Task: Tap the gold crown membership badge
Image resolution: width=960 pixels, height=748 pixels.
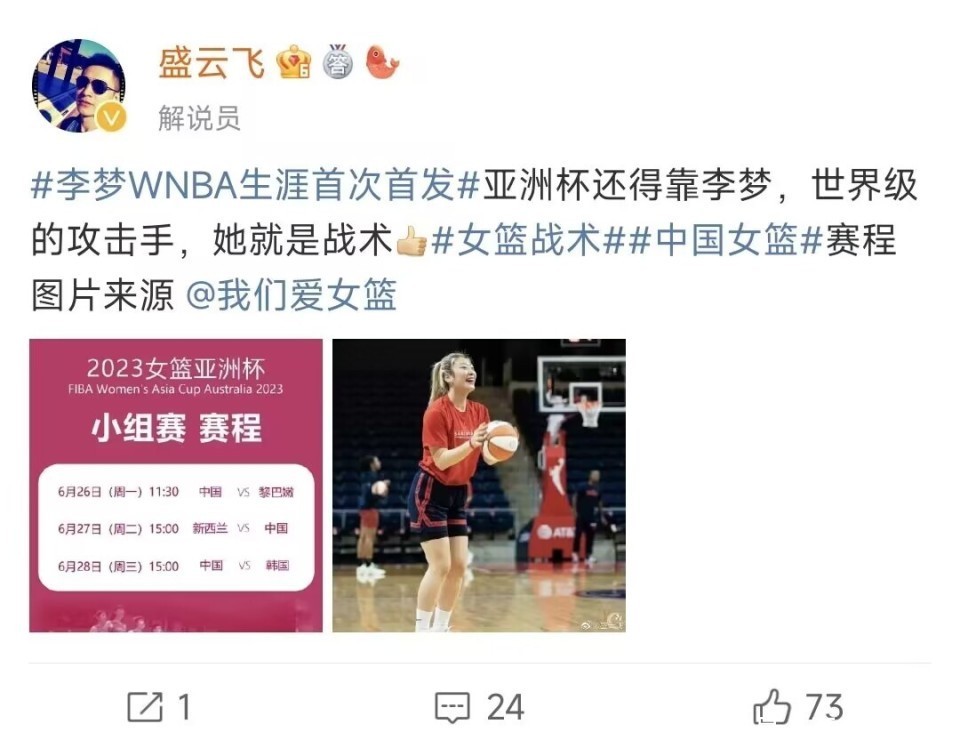Action: [293, 62]
